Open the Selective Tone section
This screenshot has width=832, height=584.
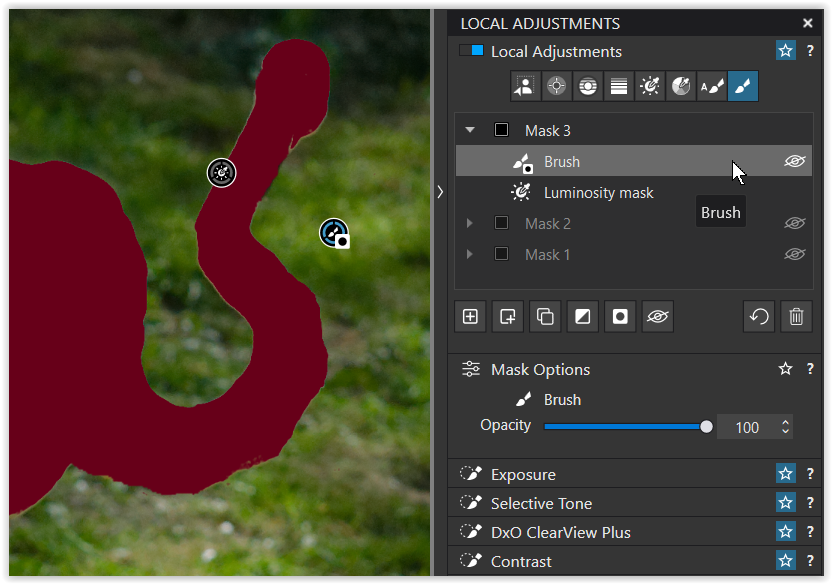(541, 503)
